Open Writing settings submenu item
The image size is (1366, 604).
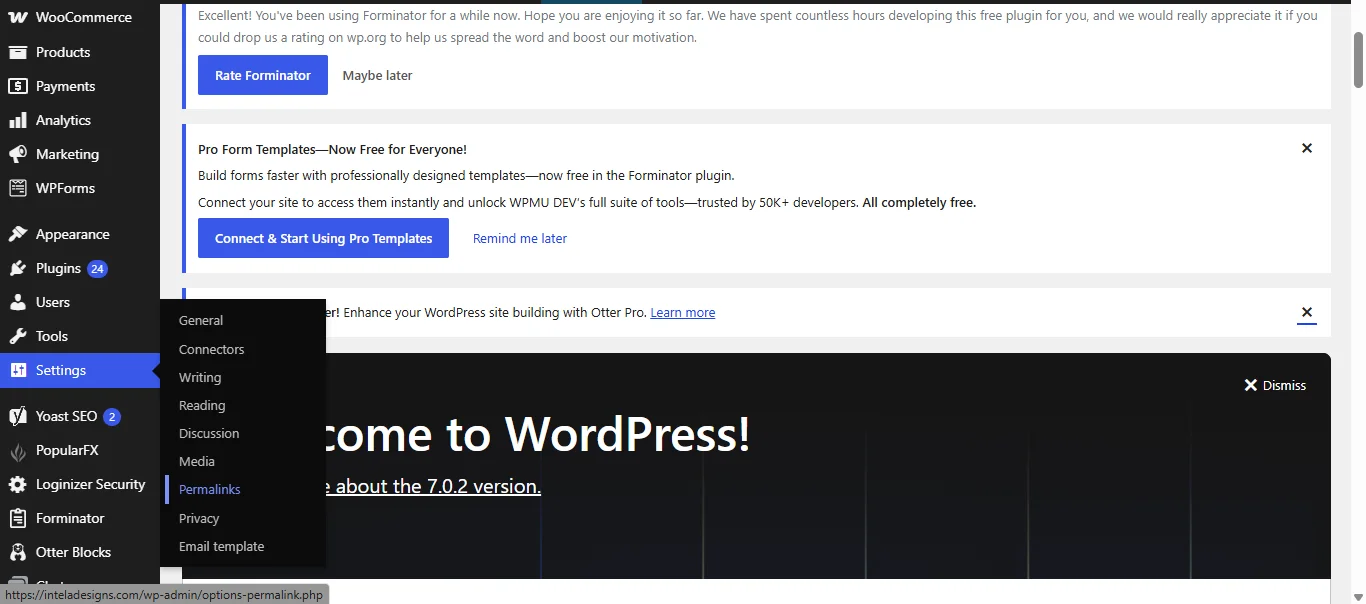point(200,377)
